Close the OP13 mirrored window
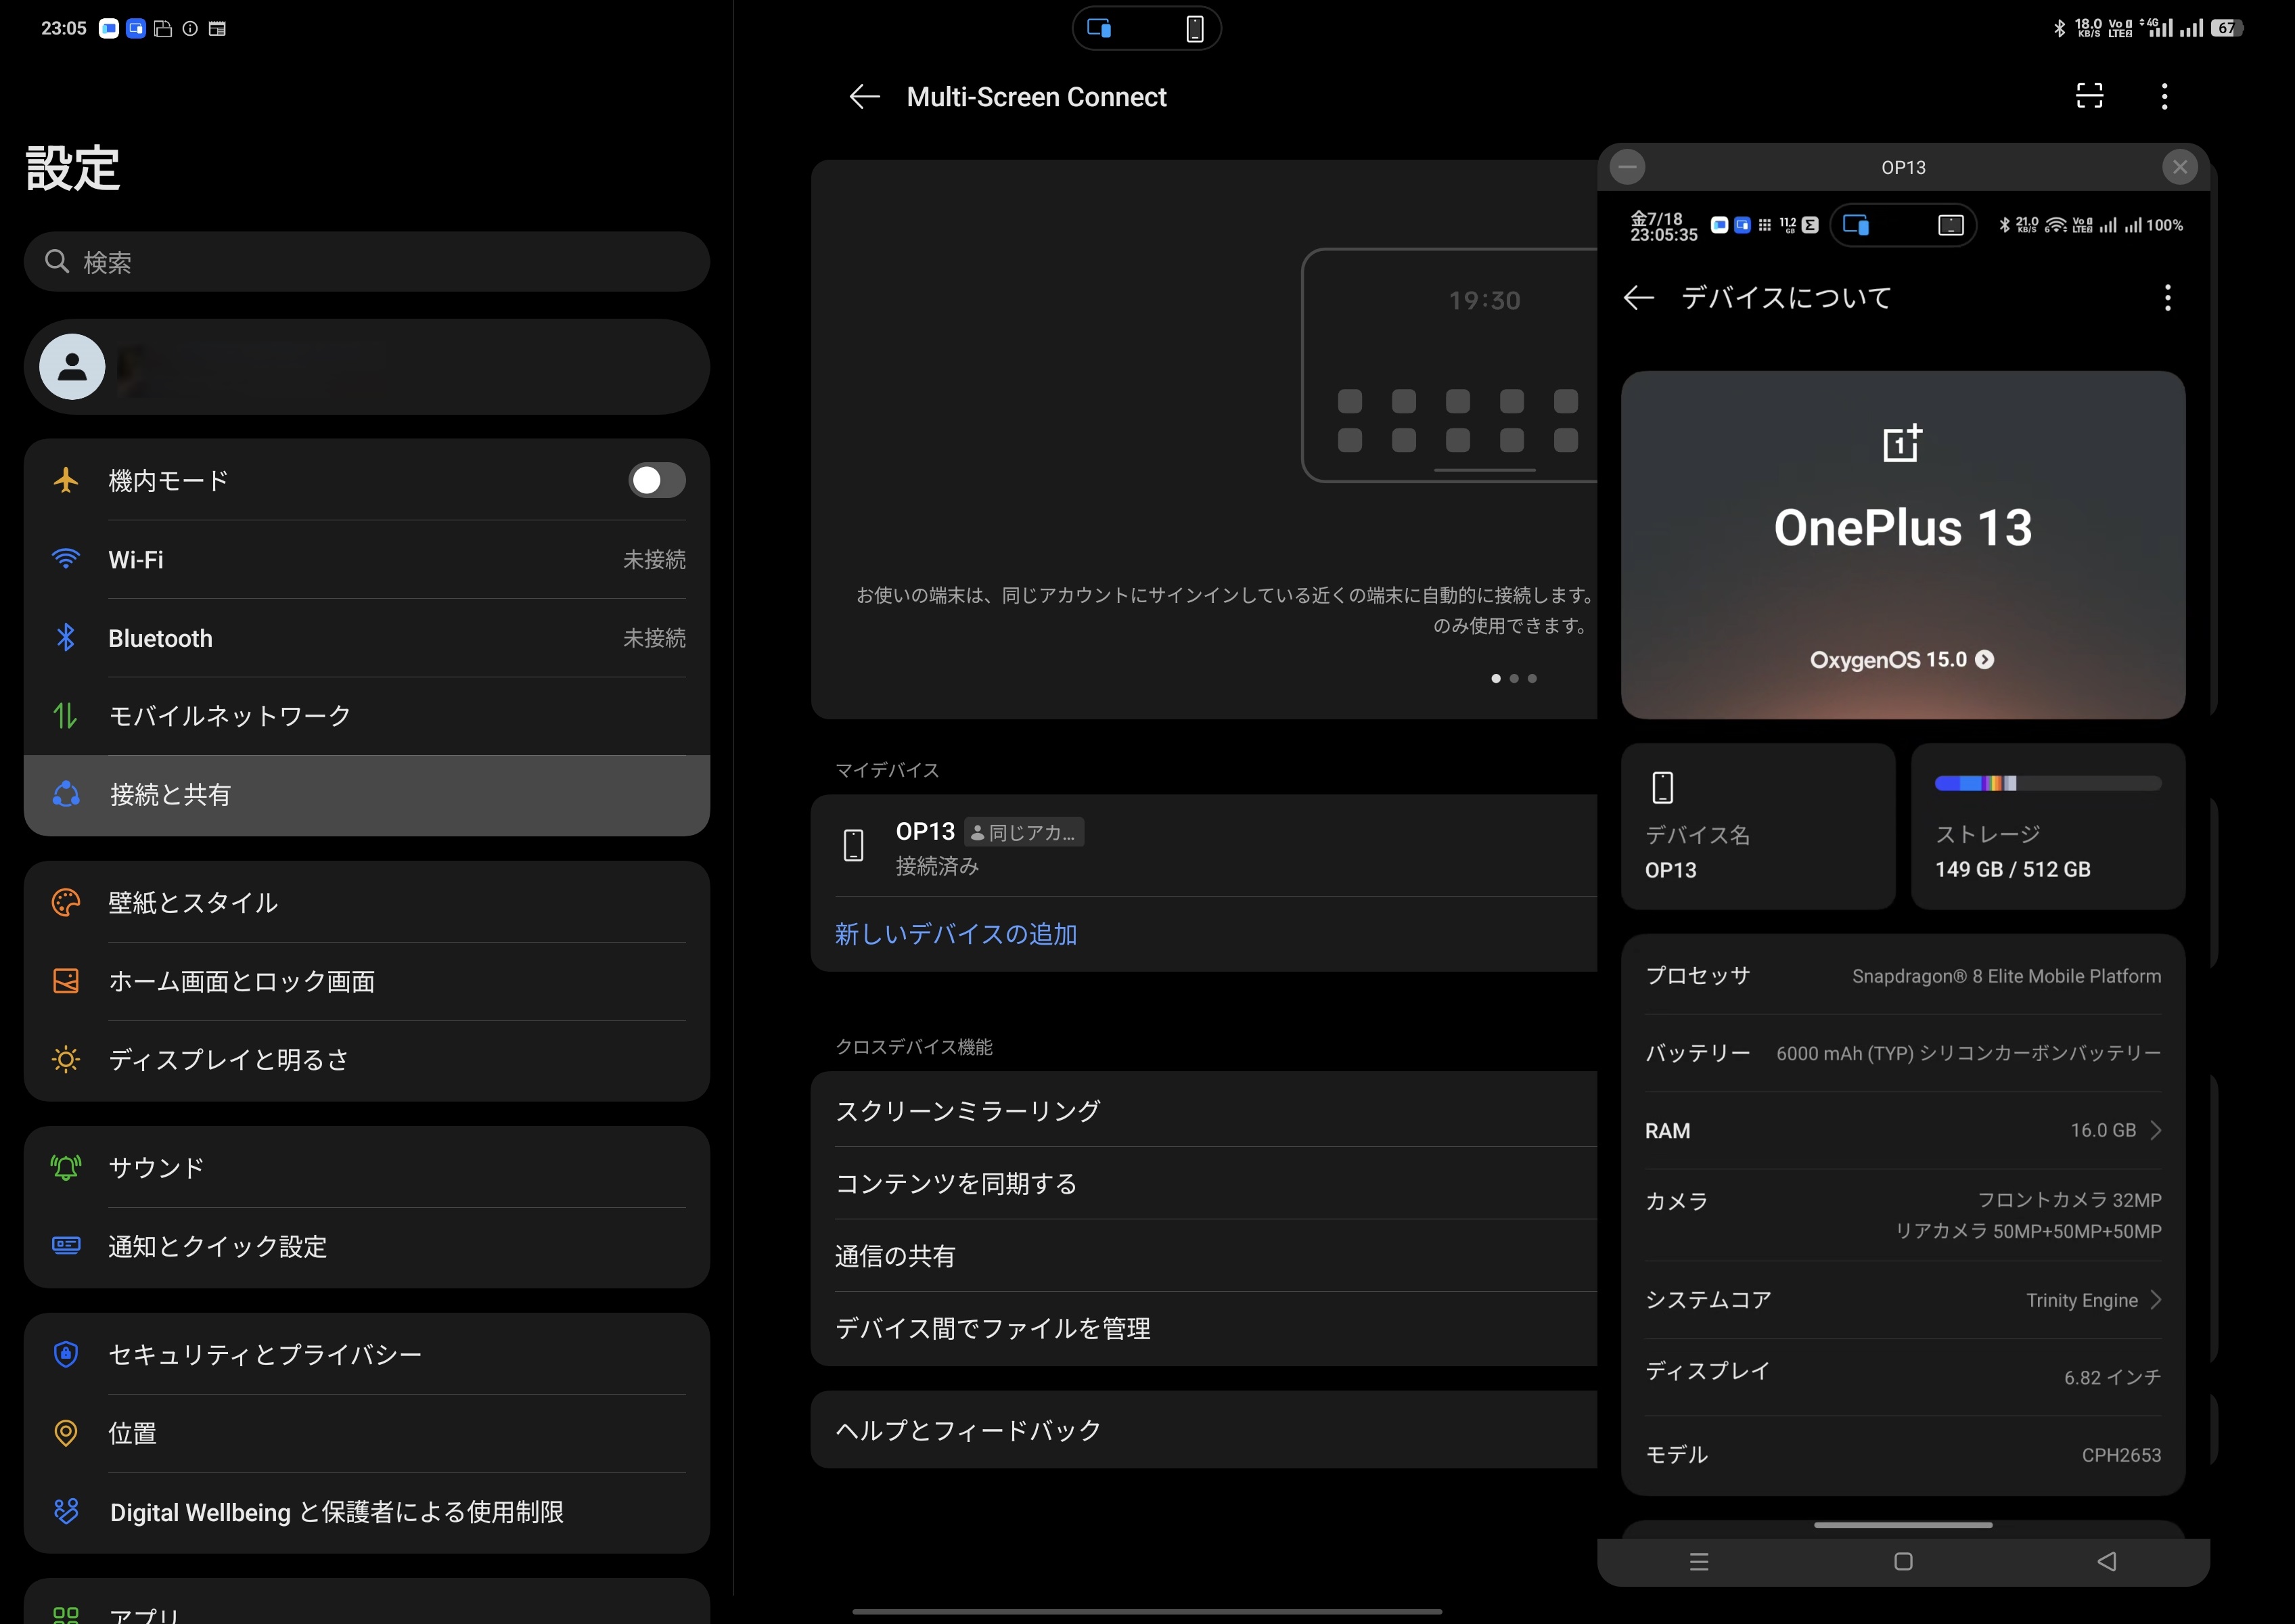 pyautogui.click(x=2179, y=167)
